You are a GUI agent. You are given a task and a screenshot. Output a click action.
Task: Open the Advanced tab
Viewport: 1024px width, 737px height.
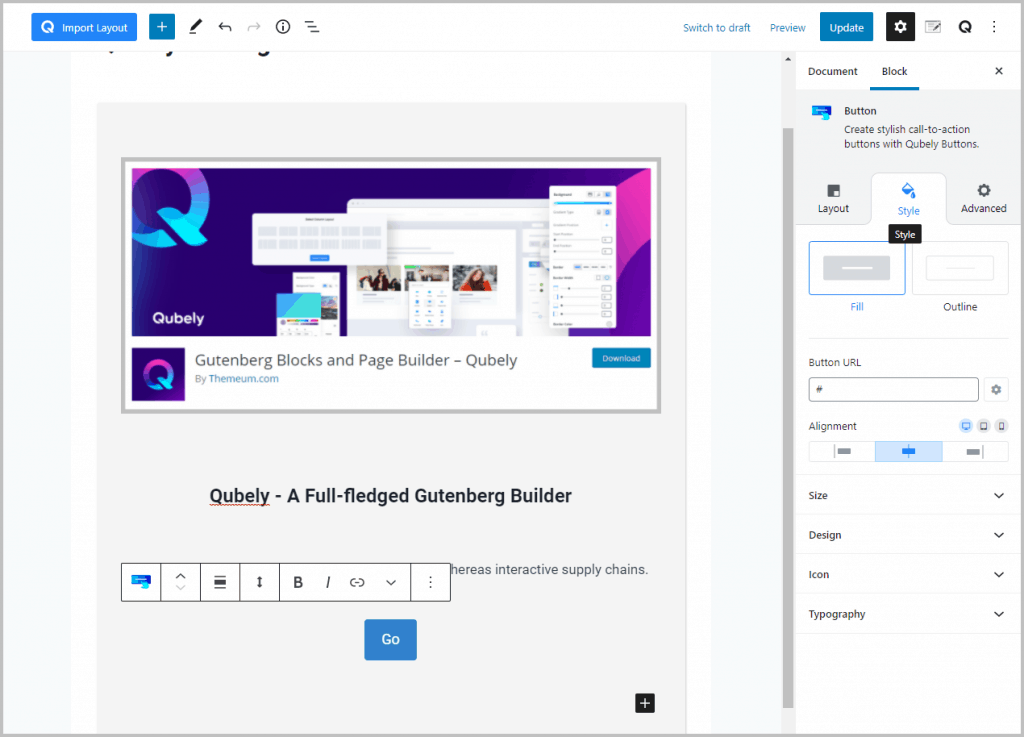click(984, 199)
